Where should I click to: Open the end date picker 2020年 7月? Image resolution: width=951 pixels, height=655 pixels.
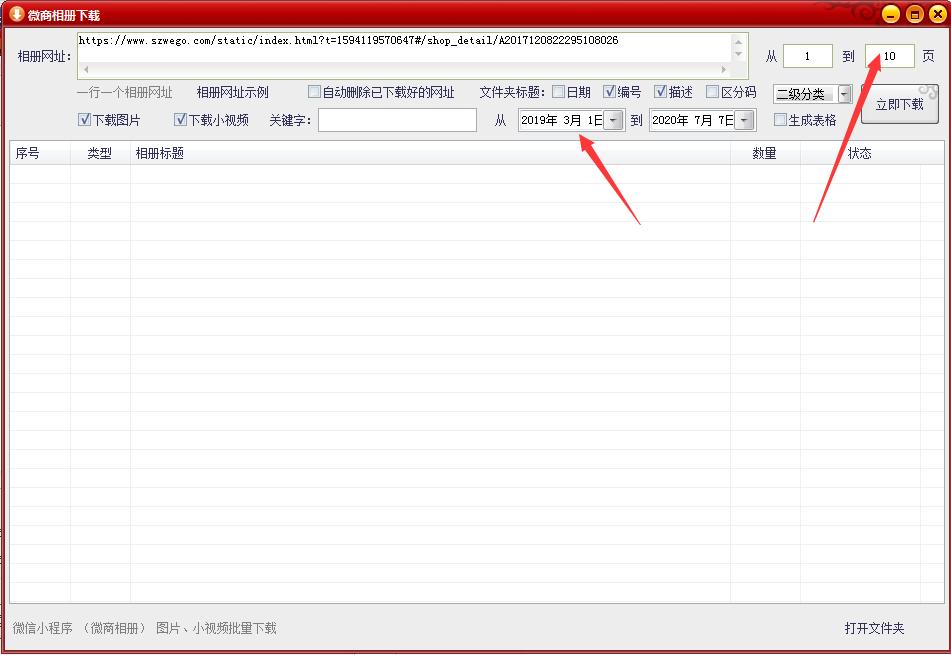click(x=744, y=120)
